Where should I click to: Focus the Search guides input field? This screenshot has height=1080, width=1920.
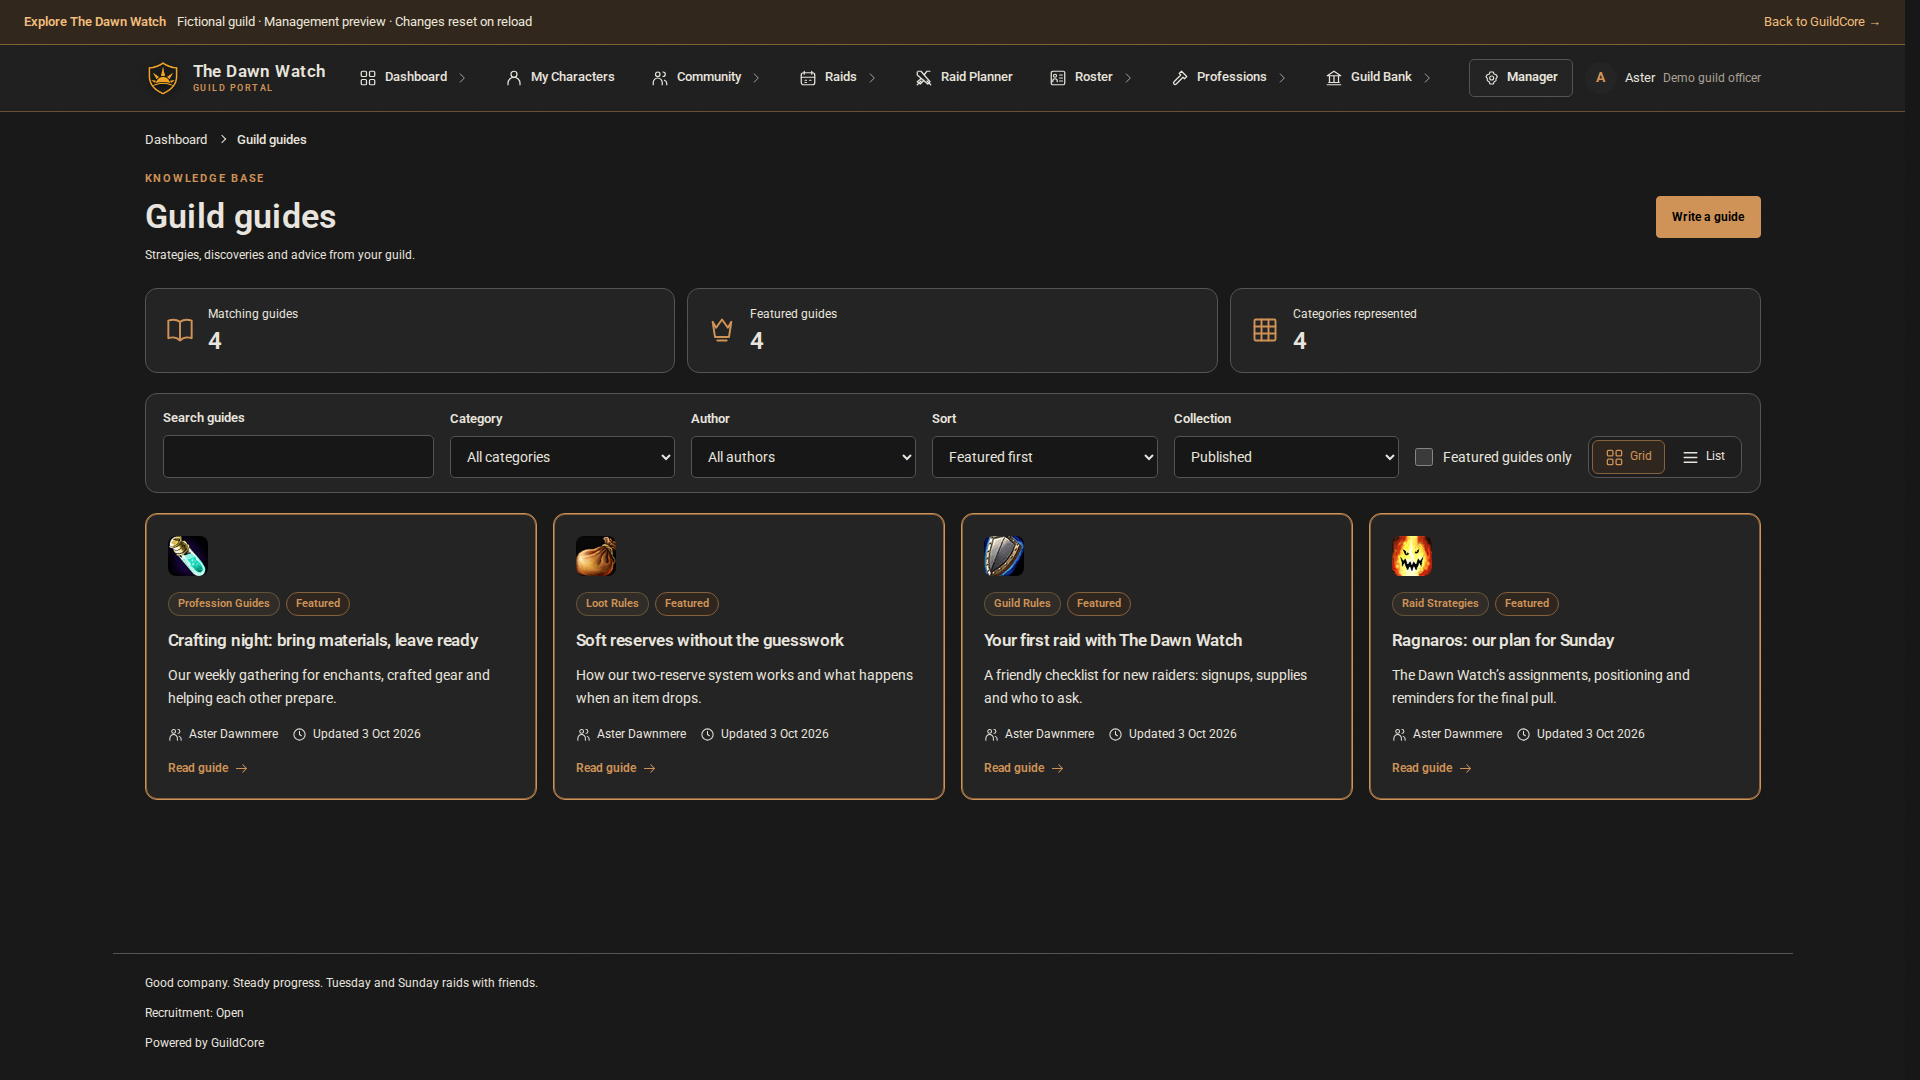[x=298, y=457]
